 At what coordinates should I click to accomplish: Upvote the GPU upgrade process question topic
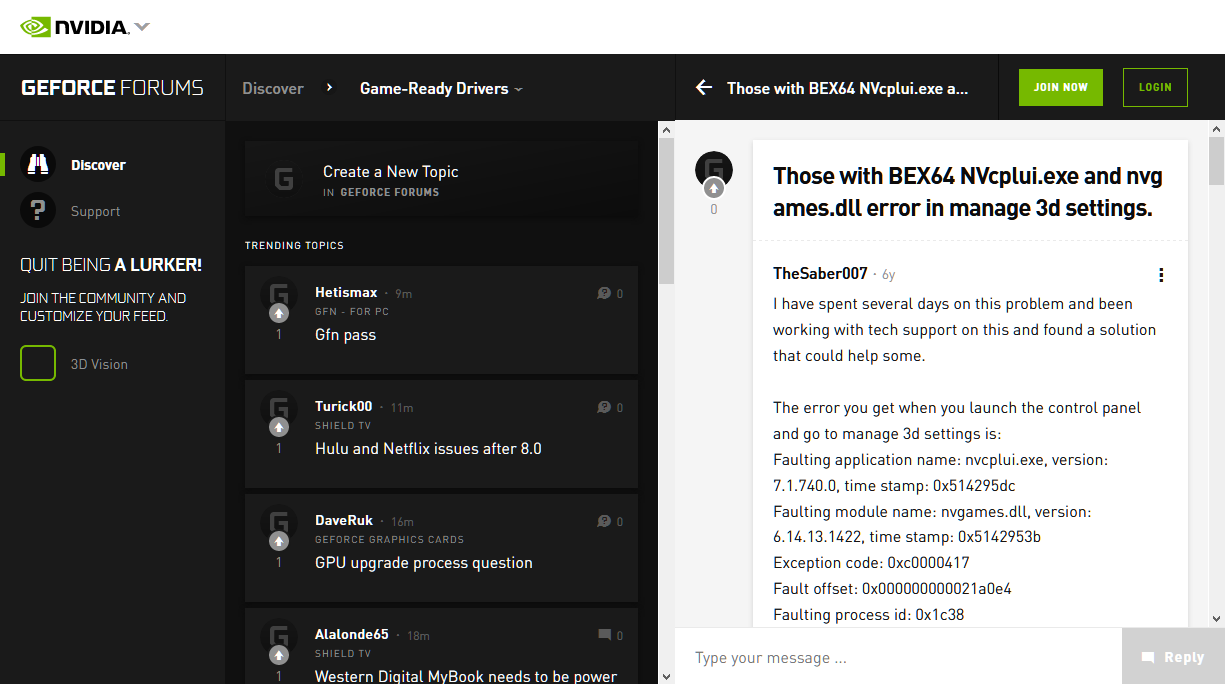coord(279,541)
